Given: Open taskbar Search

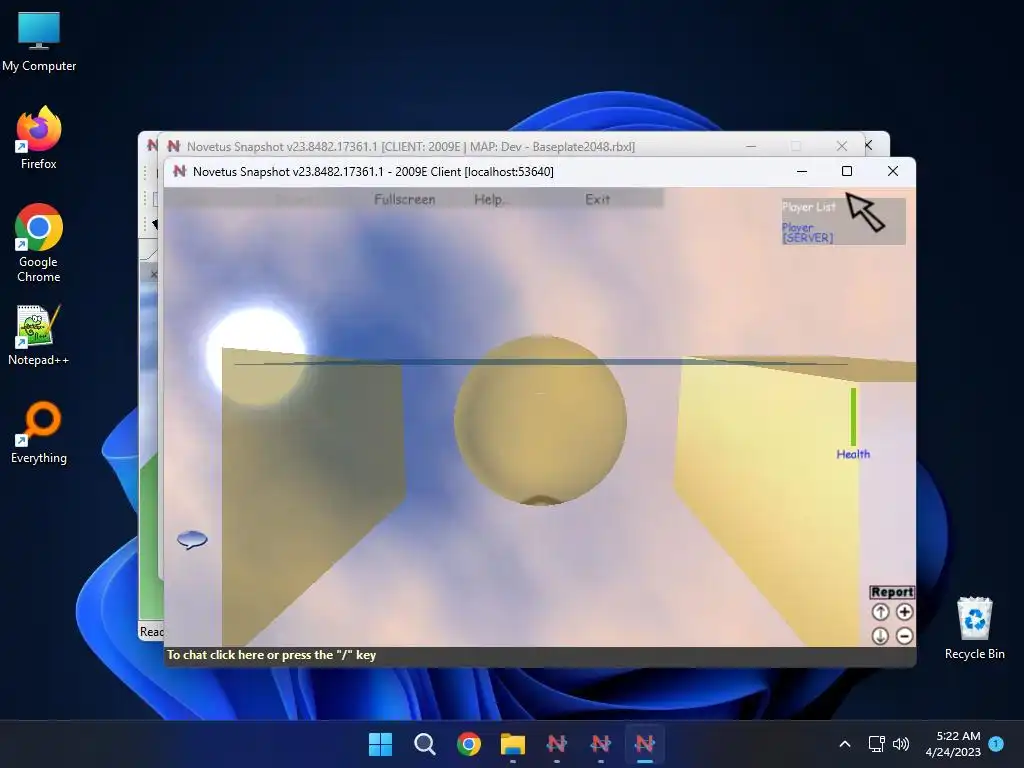Looking at the screenshot, I should [x=424, y=744].
